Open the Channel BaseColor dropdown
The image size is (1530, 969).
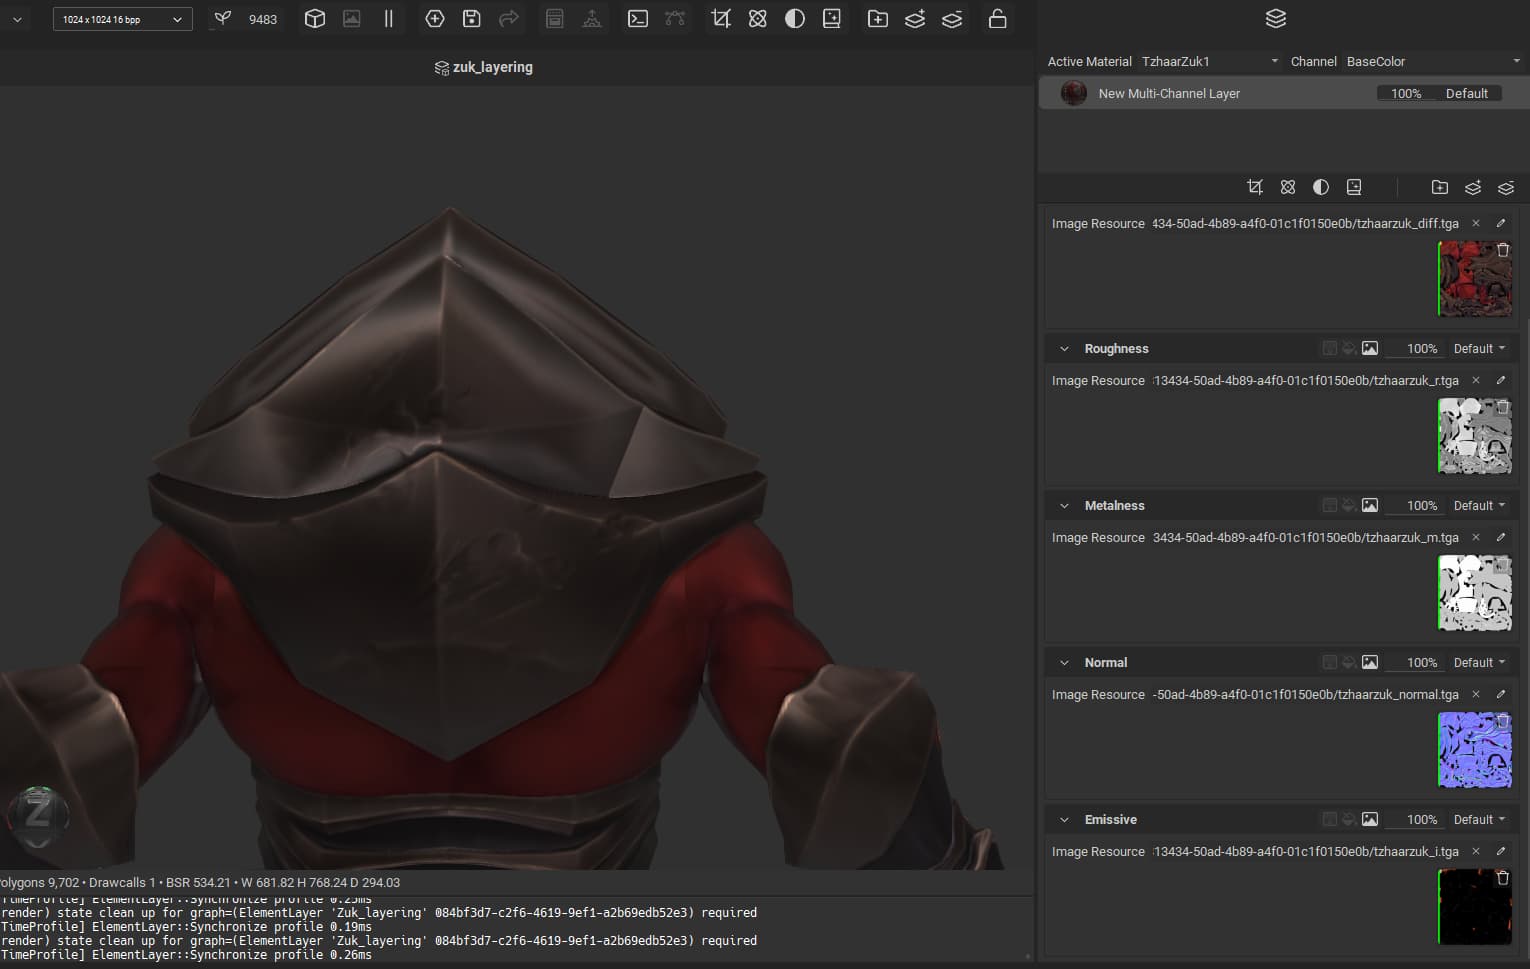pos(1433,61)
